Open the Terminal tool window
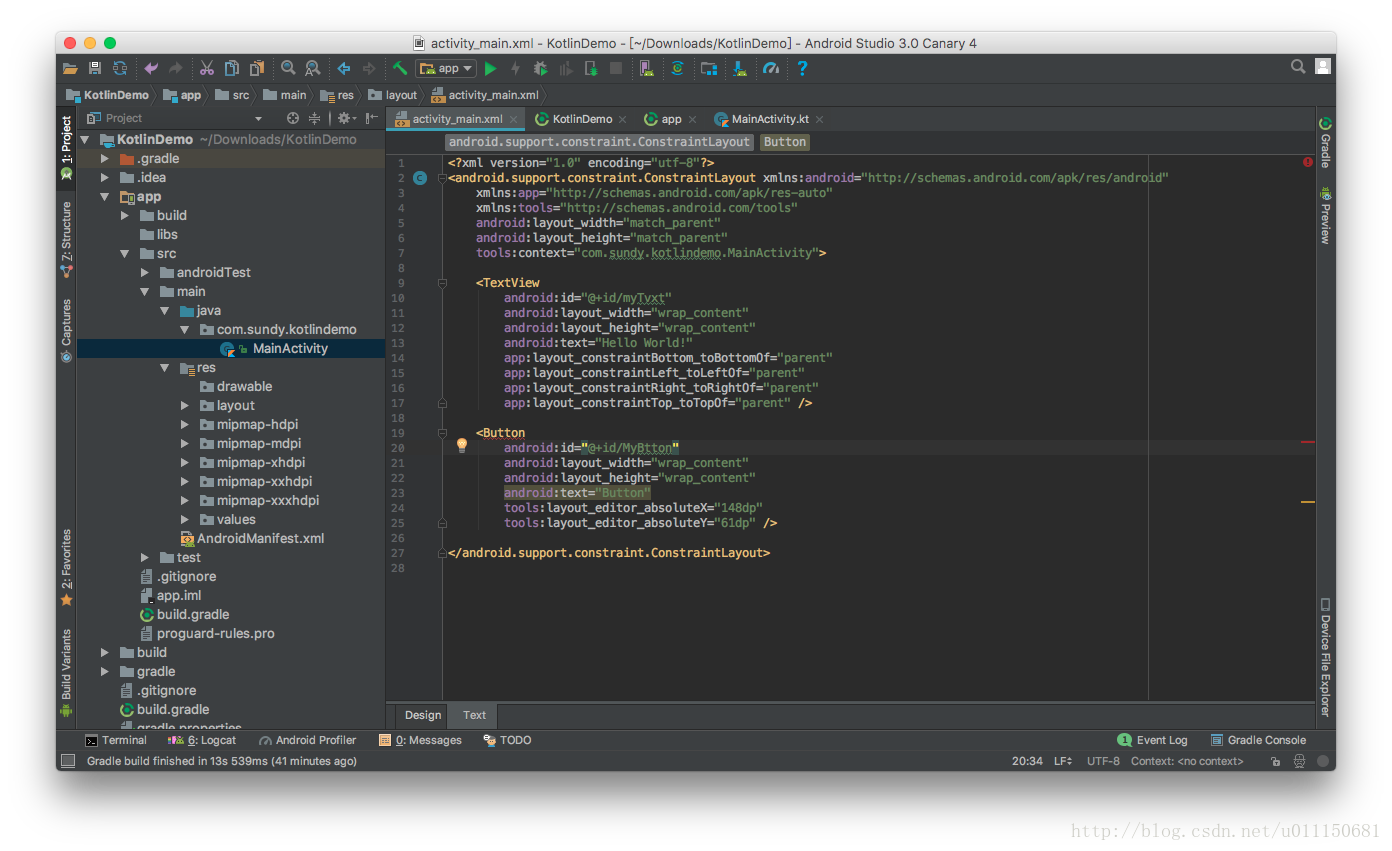 [x=116, y=740]
